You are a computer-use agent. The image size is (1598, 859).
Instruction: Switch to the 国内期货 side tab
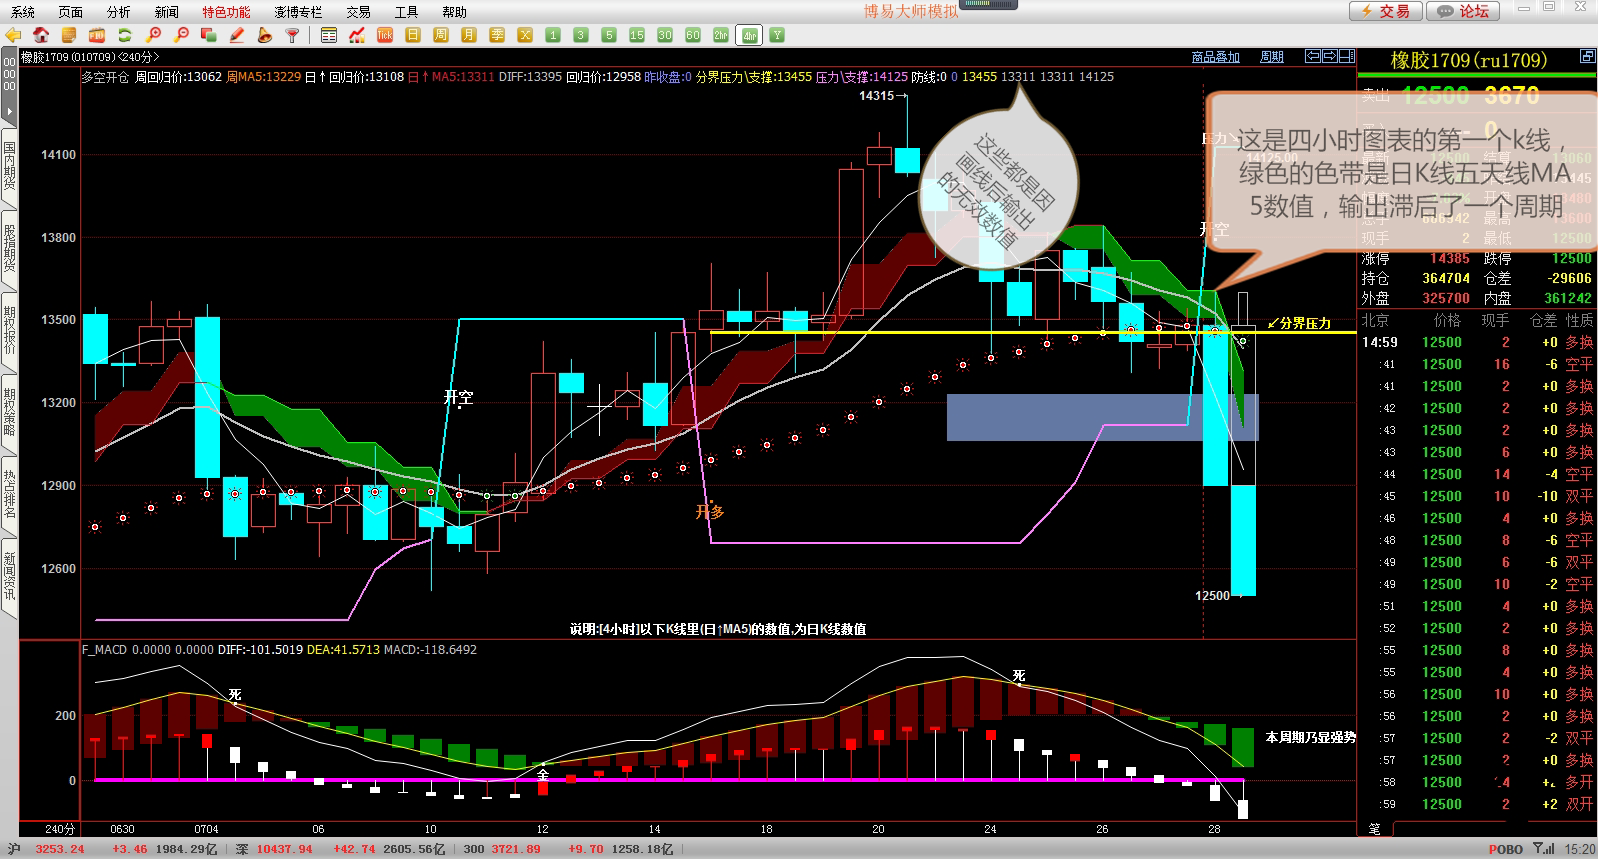tap(9, 166)
